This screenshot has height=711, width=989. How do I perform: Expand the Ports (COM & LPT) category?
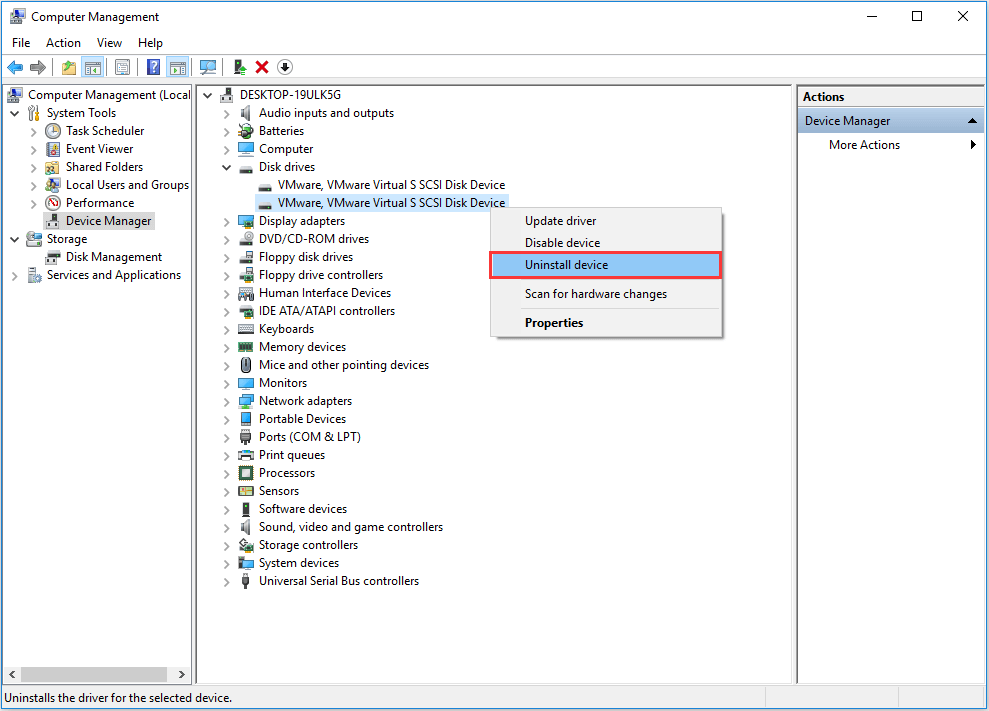(226, 437)
